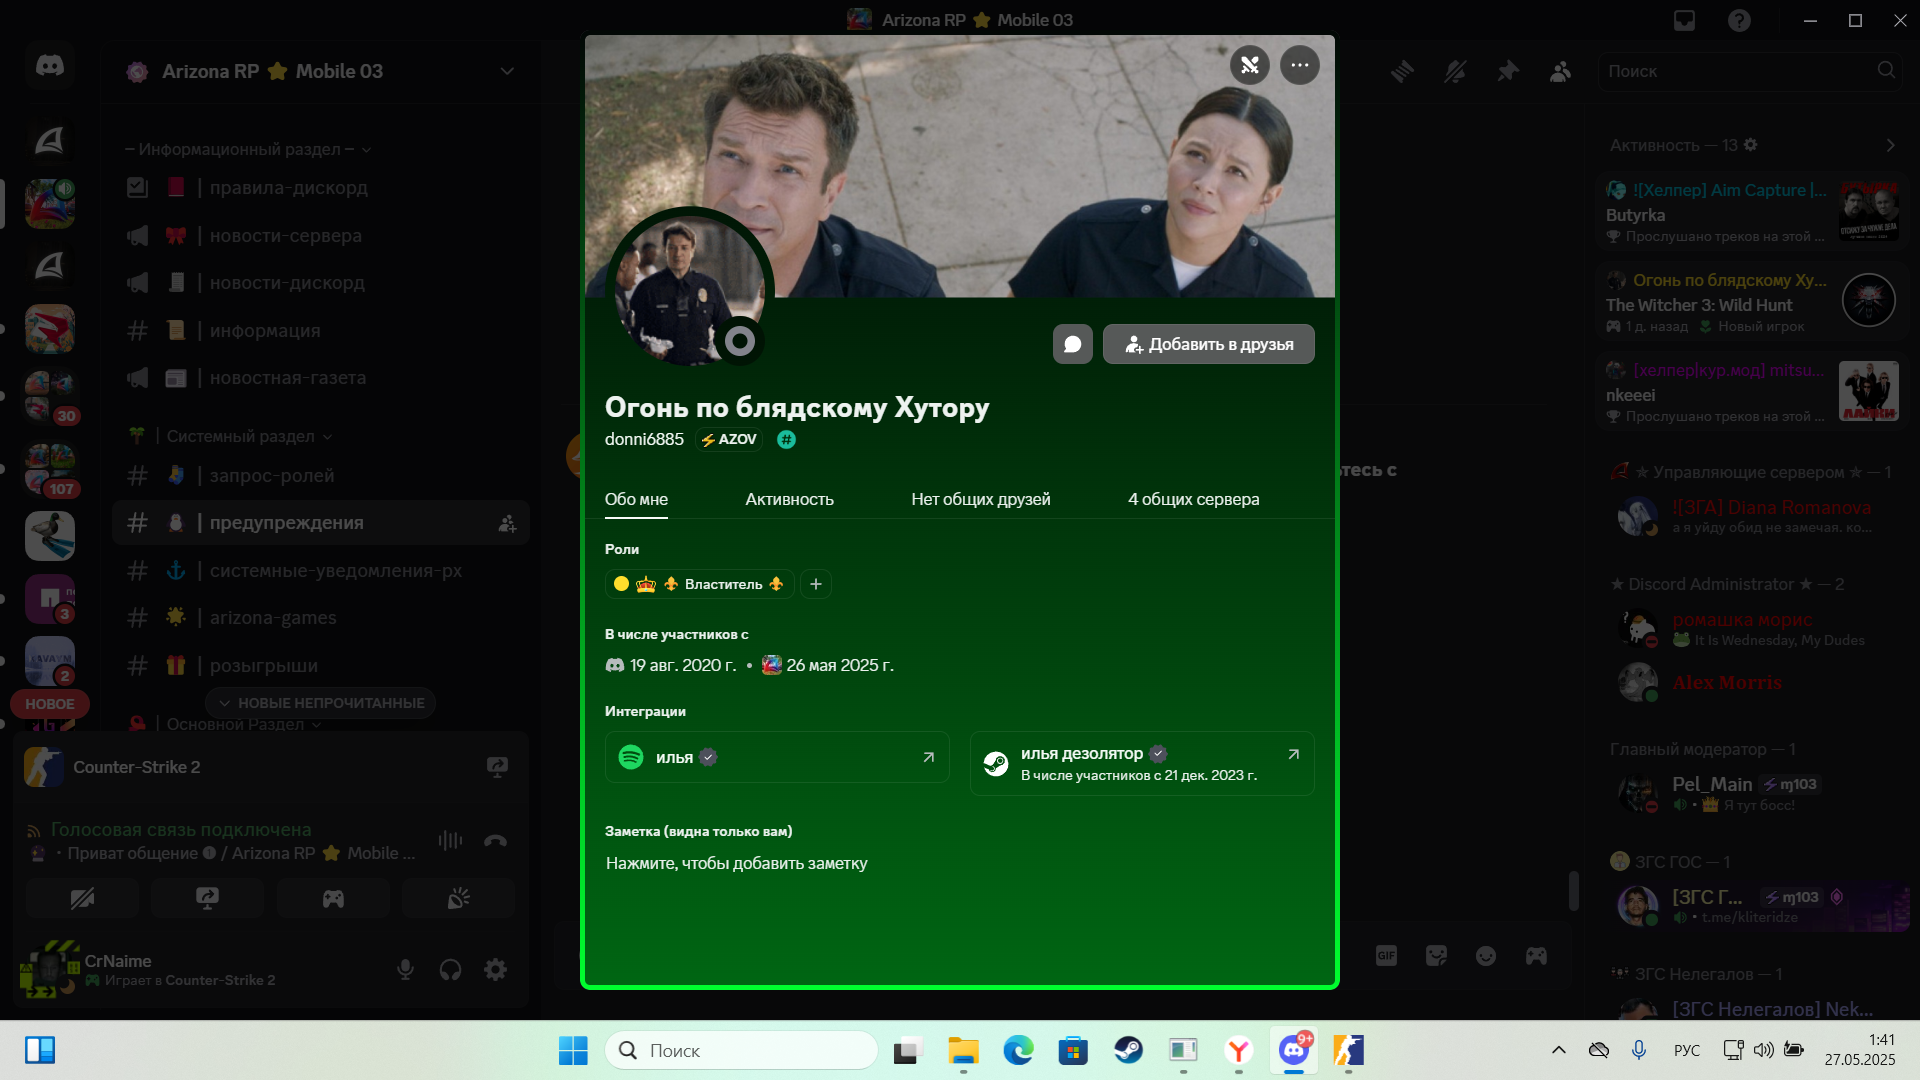Open threads icon in channel header

coord(1402,71)
